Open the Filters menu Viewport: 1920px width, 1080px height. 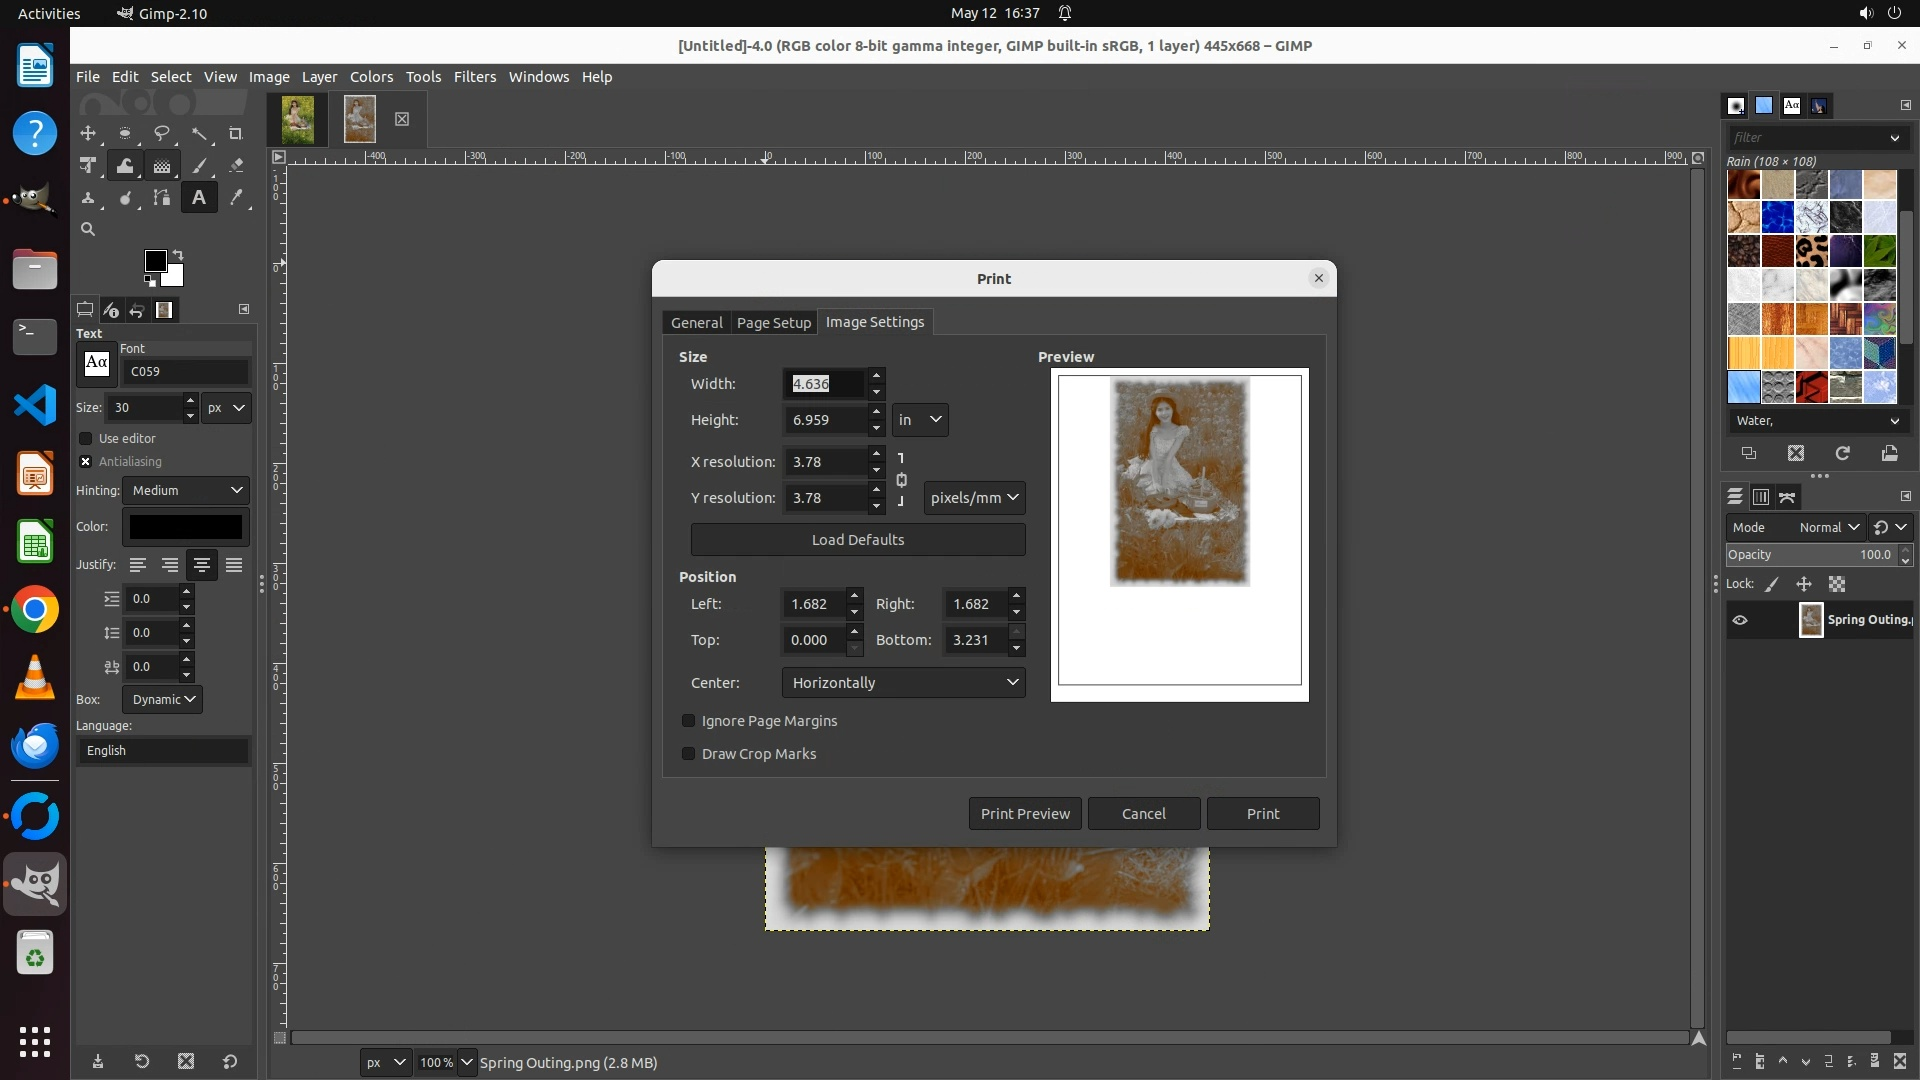tap(474, 77)
